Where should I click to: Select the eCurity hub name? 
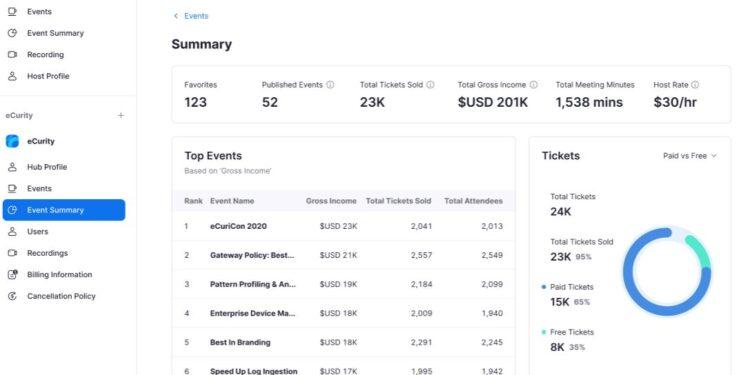click(41, 141)
